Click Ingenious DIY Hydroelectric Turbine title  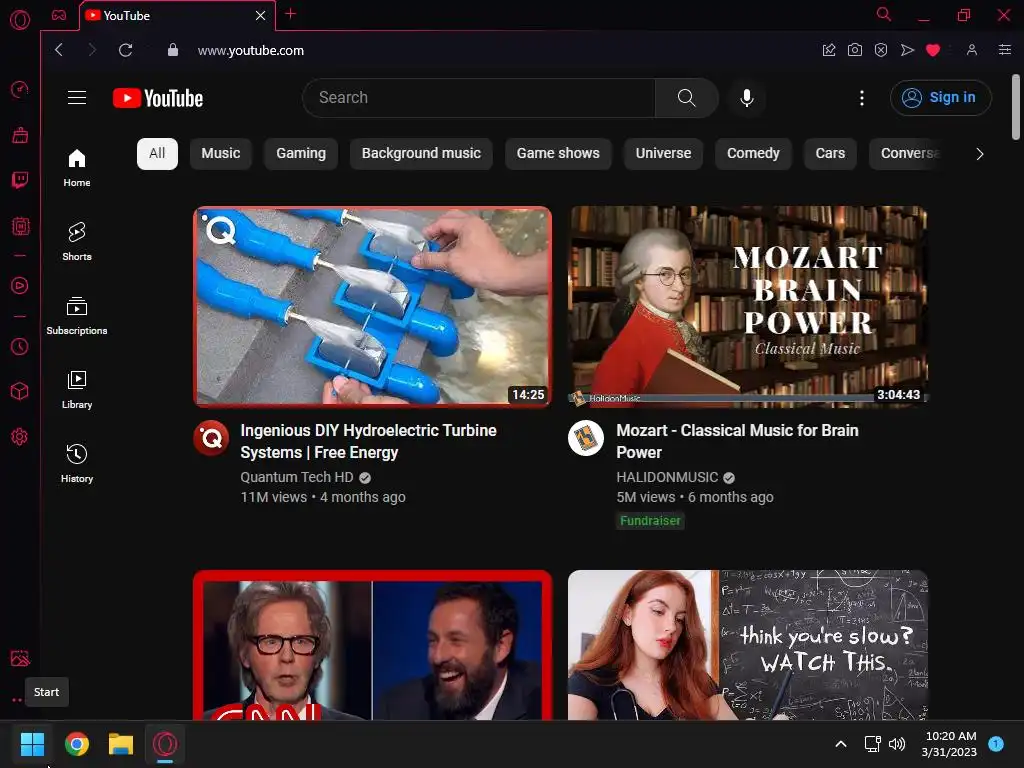(368, 441)
